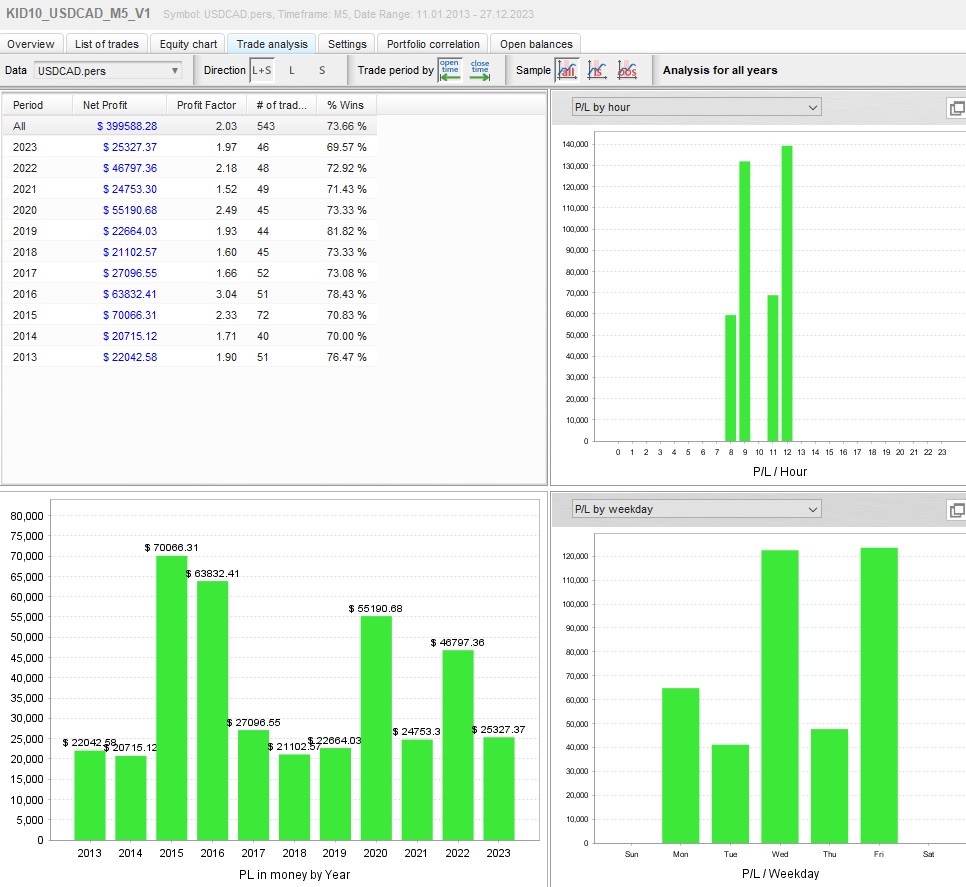
Task: Select the 'all' sample icon
Action: click(567, 70)
